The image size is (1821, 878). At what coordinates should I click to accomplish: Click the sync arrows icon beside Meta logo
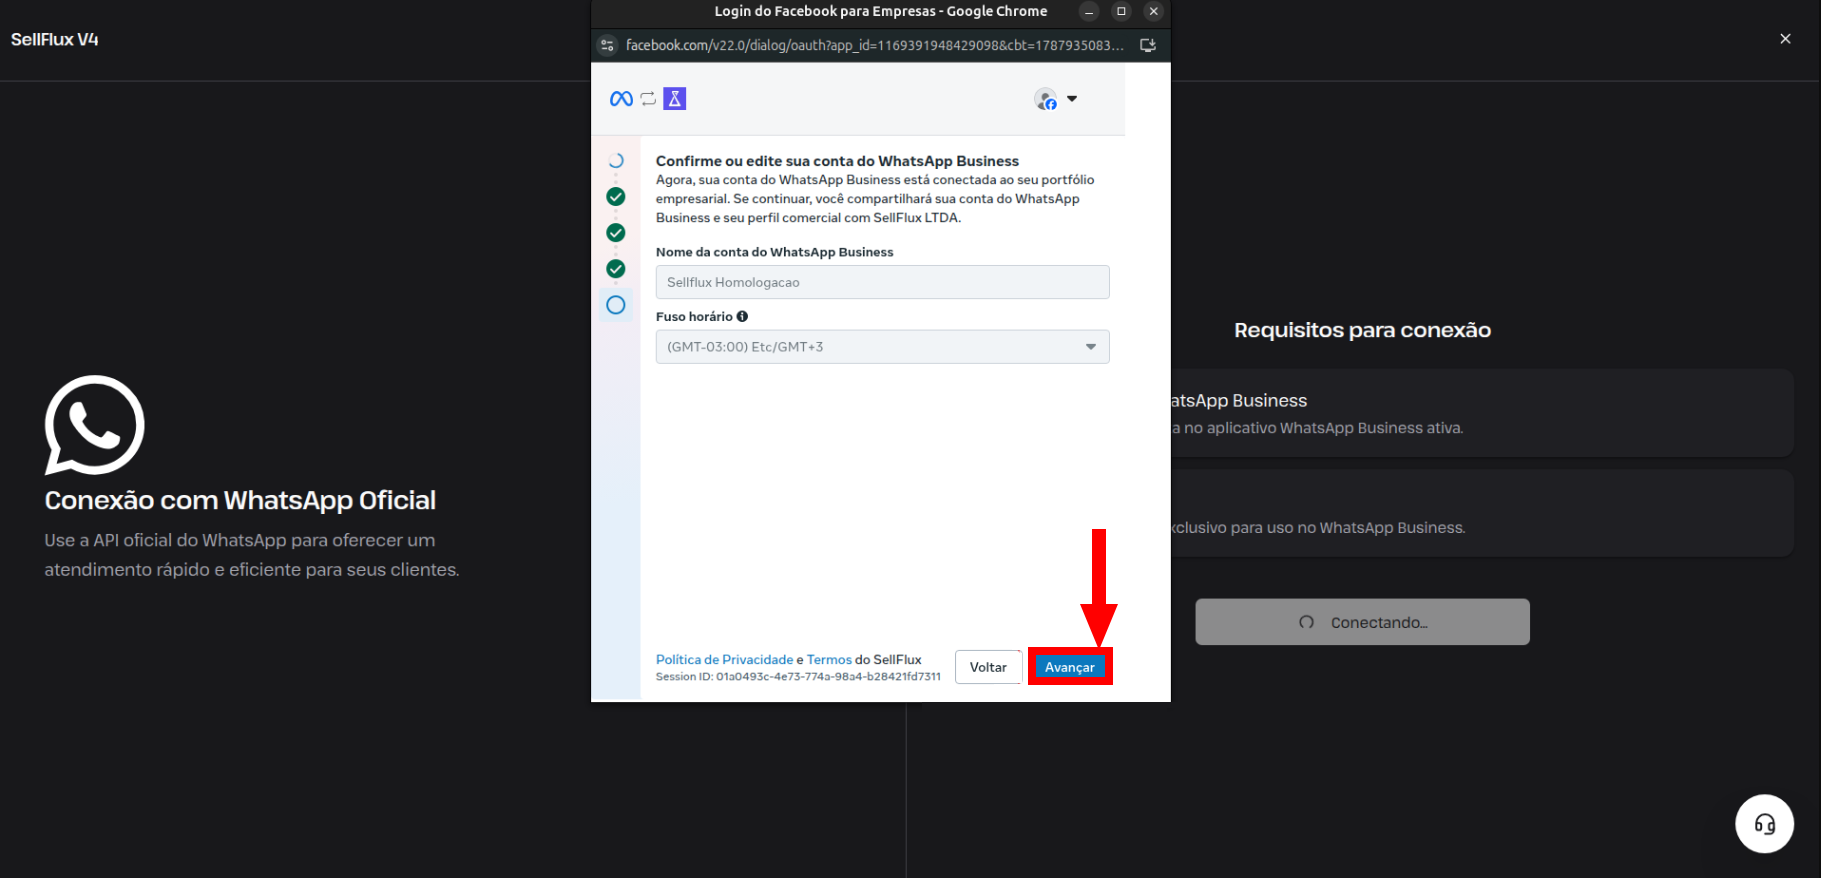tap(648, 98)
